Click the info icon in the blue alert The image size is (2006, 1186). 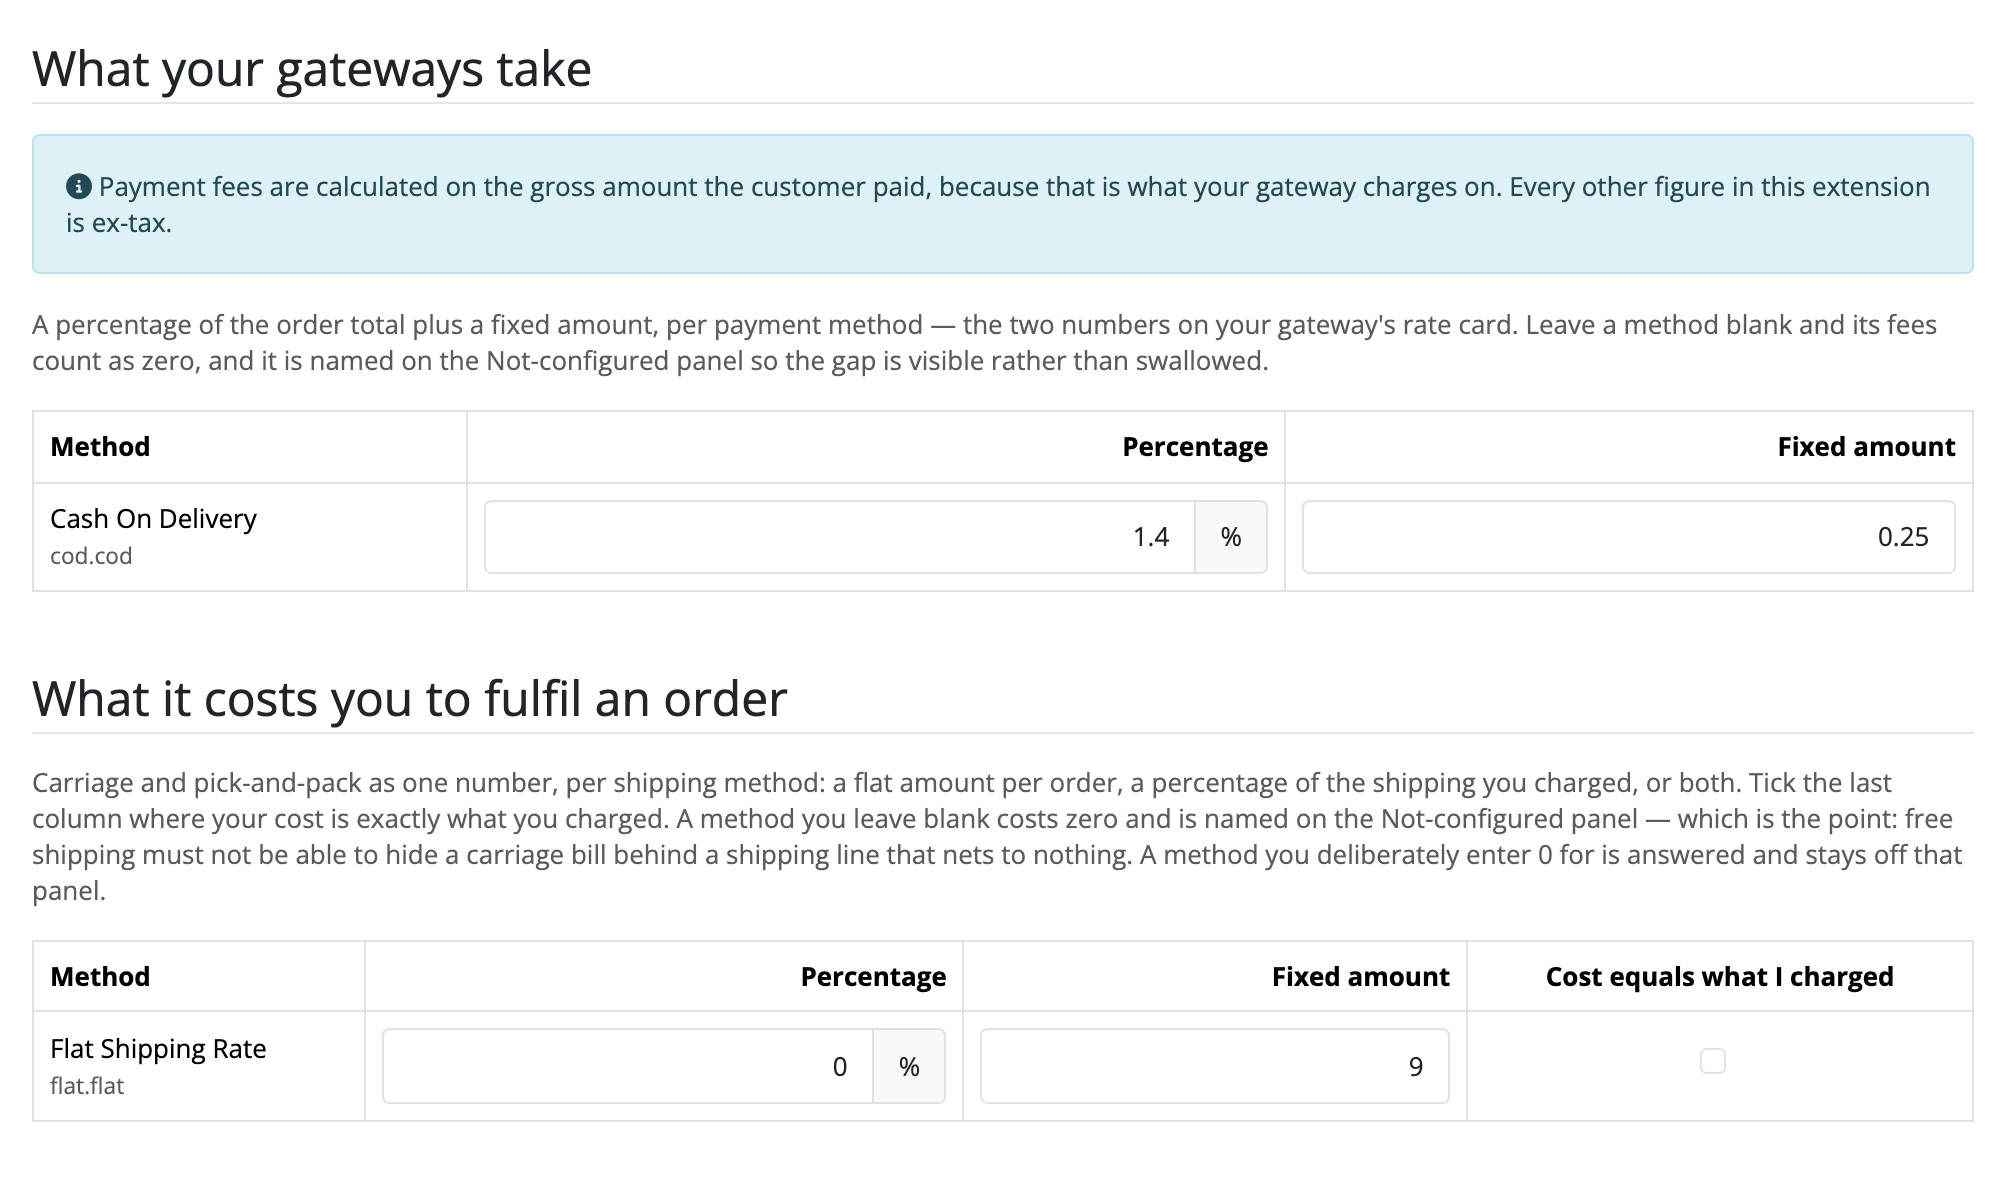tap(79, 186)
